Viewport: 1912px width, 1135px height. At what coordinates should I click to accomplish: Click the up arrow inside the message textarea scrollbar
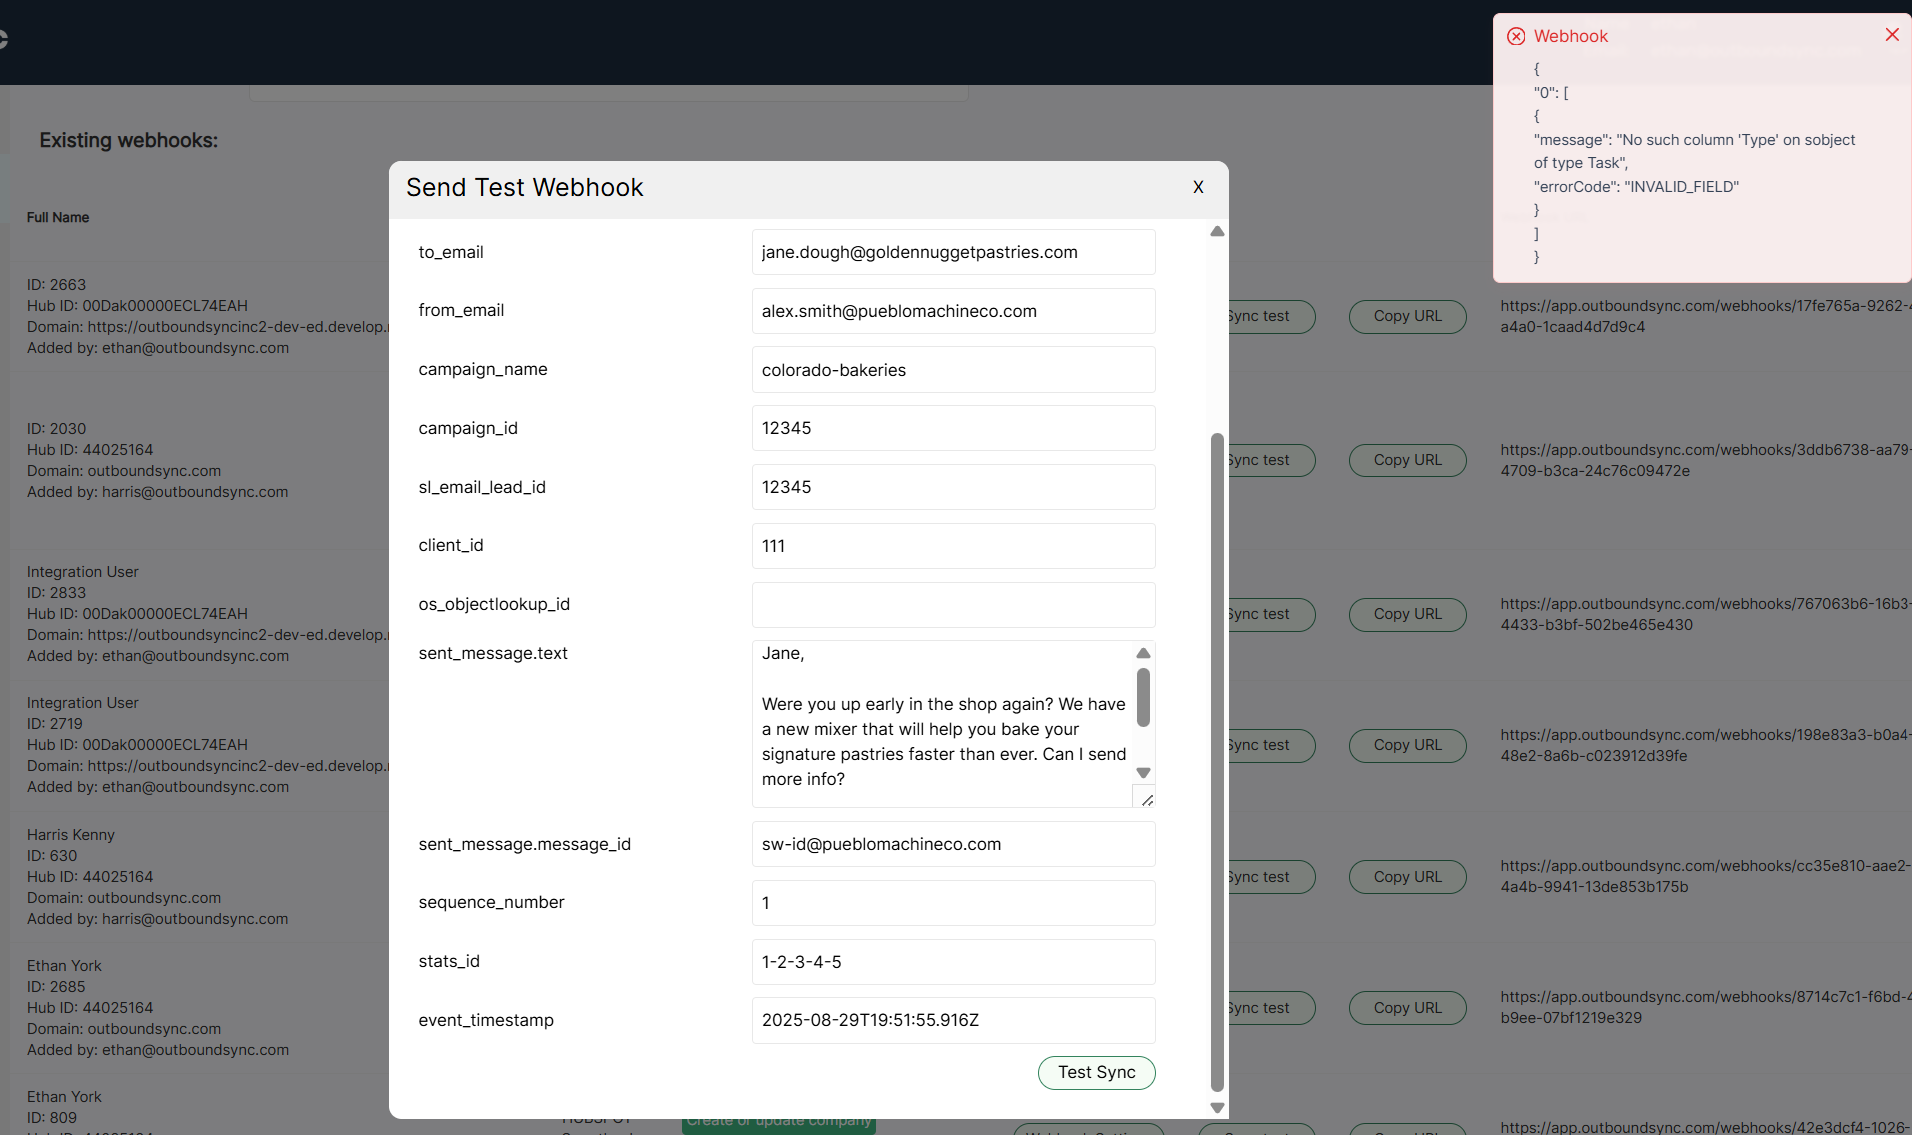(x=1143, y=653)
